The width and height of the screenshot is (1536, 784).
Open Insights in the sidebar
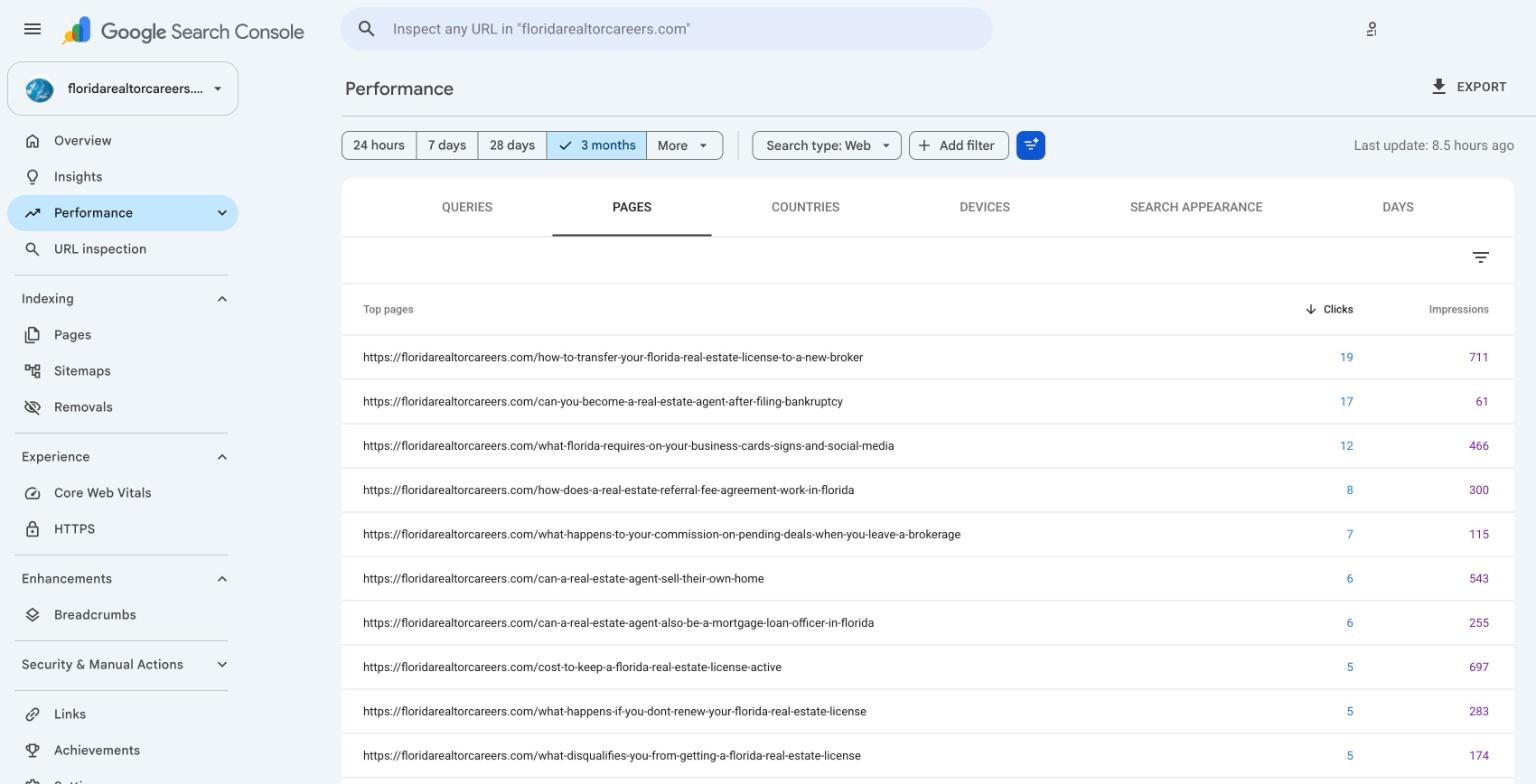tap(122, 177)
